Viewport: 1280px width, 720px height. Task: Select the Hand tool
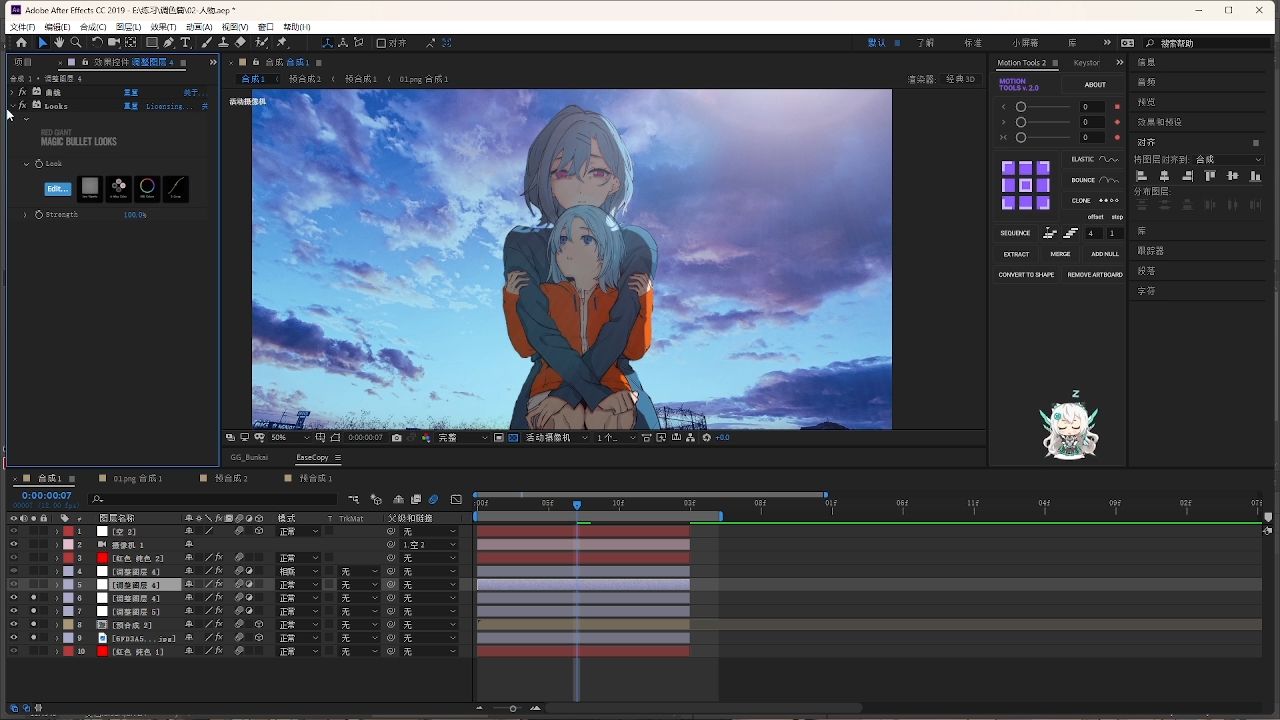[x=59, y=43]
